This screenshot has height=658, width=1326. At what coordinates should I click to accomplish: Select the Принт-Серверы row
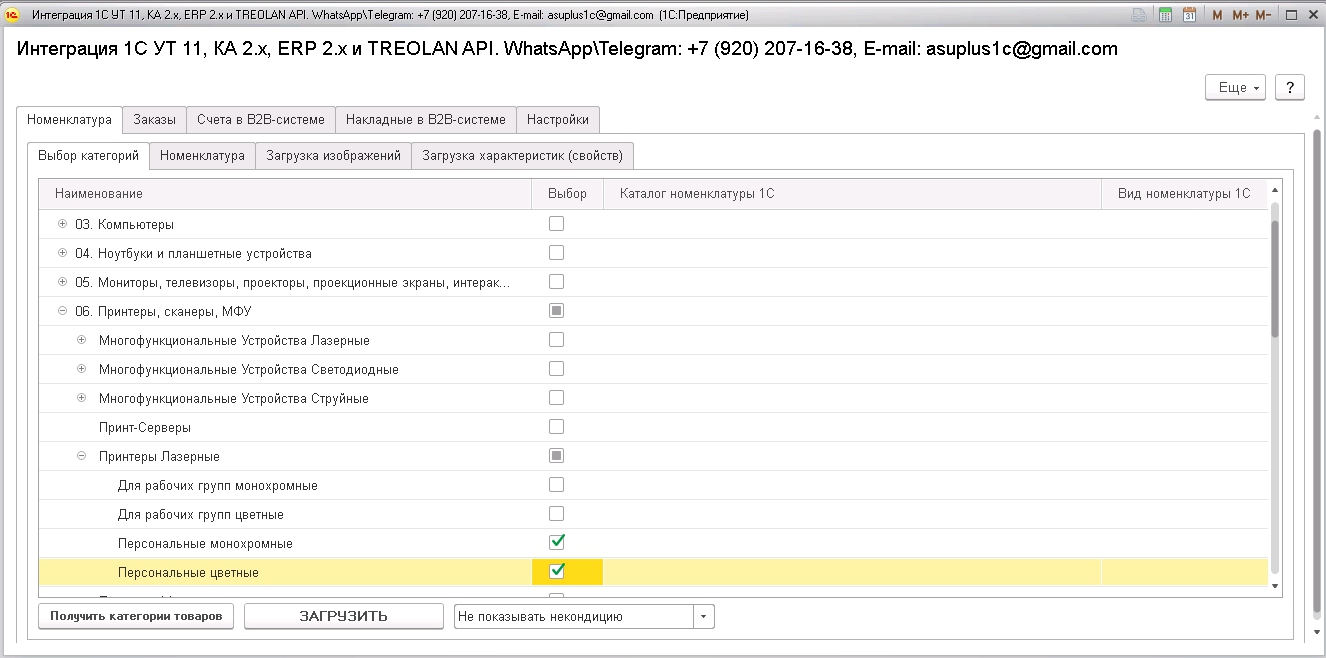(x=653, y=427)
